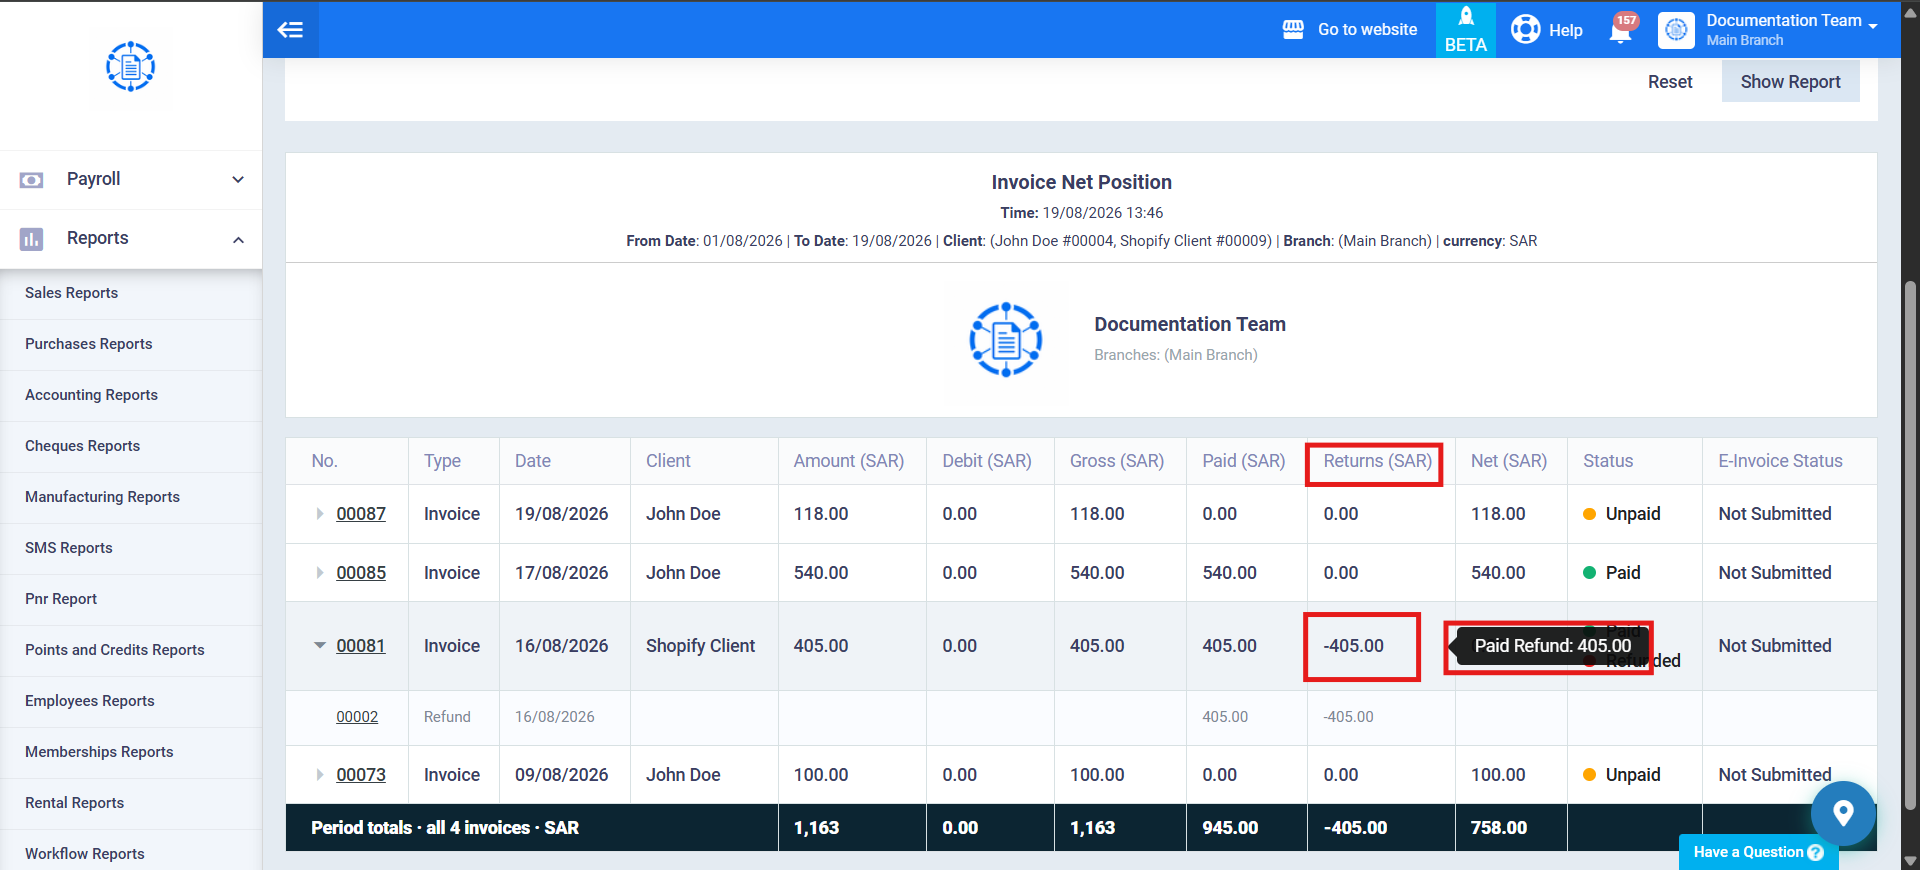The width and height of the screenshot is (1920, 870).
Task: Open Documentation Team account dropdown
Action: (1768, 30)
